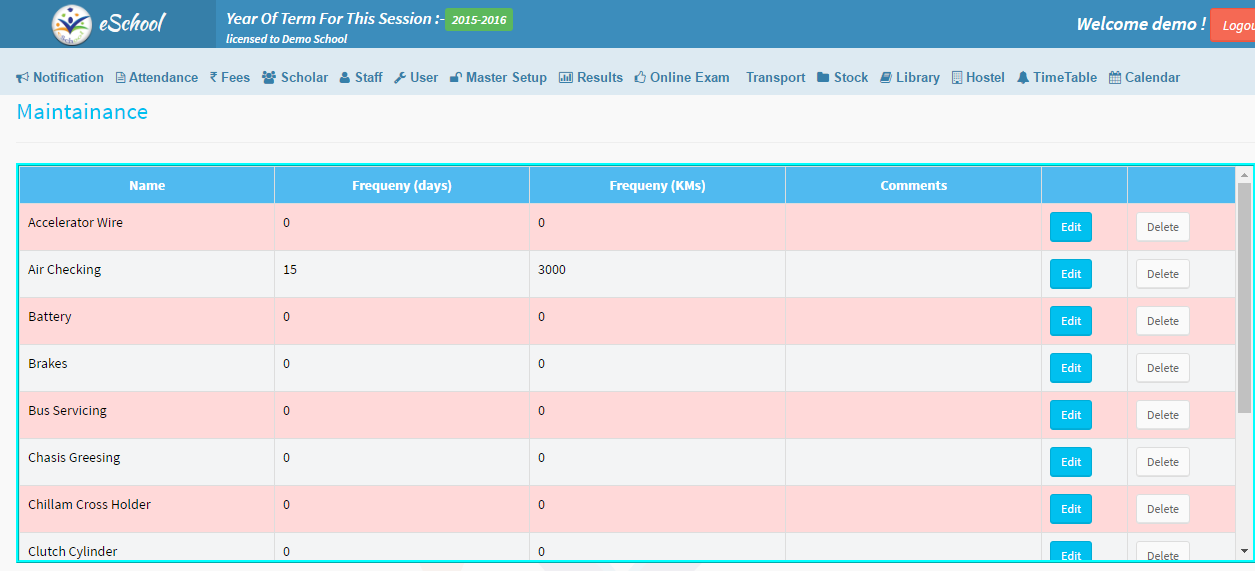This screenshot has width=1255, height=571.
Task: Open the Calendar menu item
Action: 1144,78
